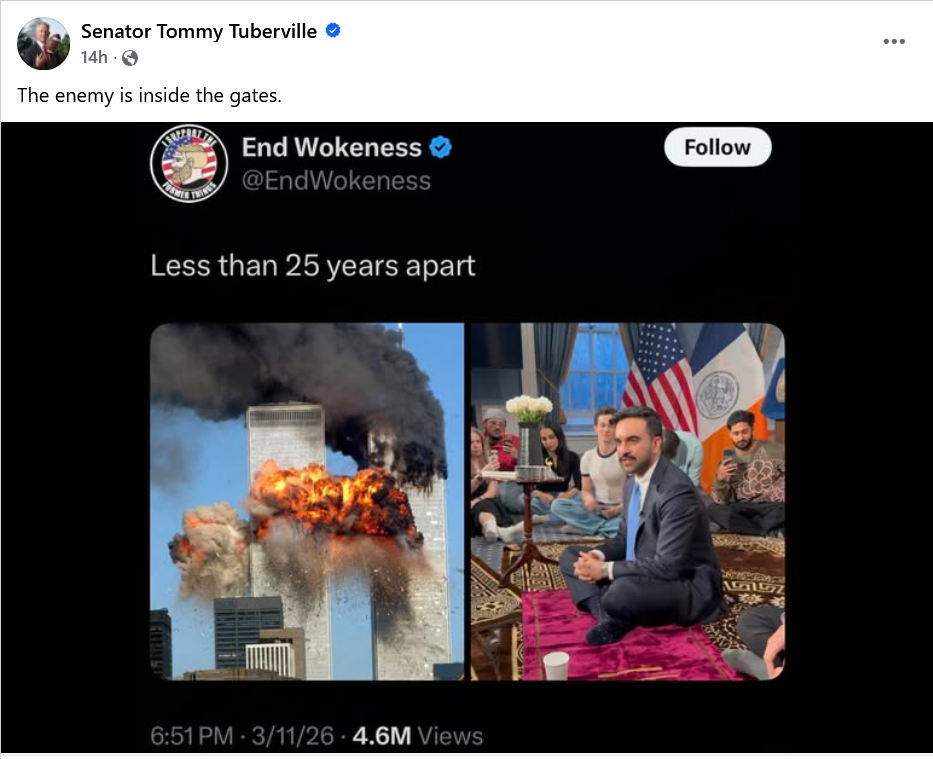
Task: Open the three-dot post options menu
Action: tap(894, 41)
